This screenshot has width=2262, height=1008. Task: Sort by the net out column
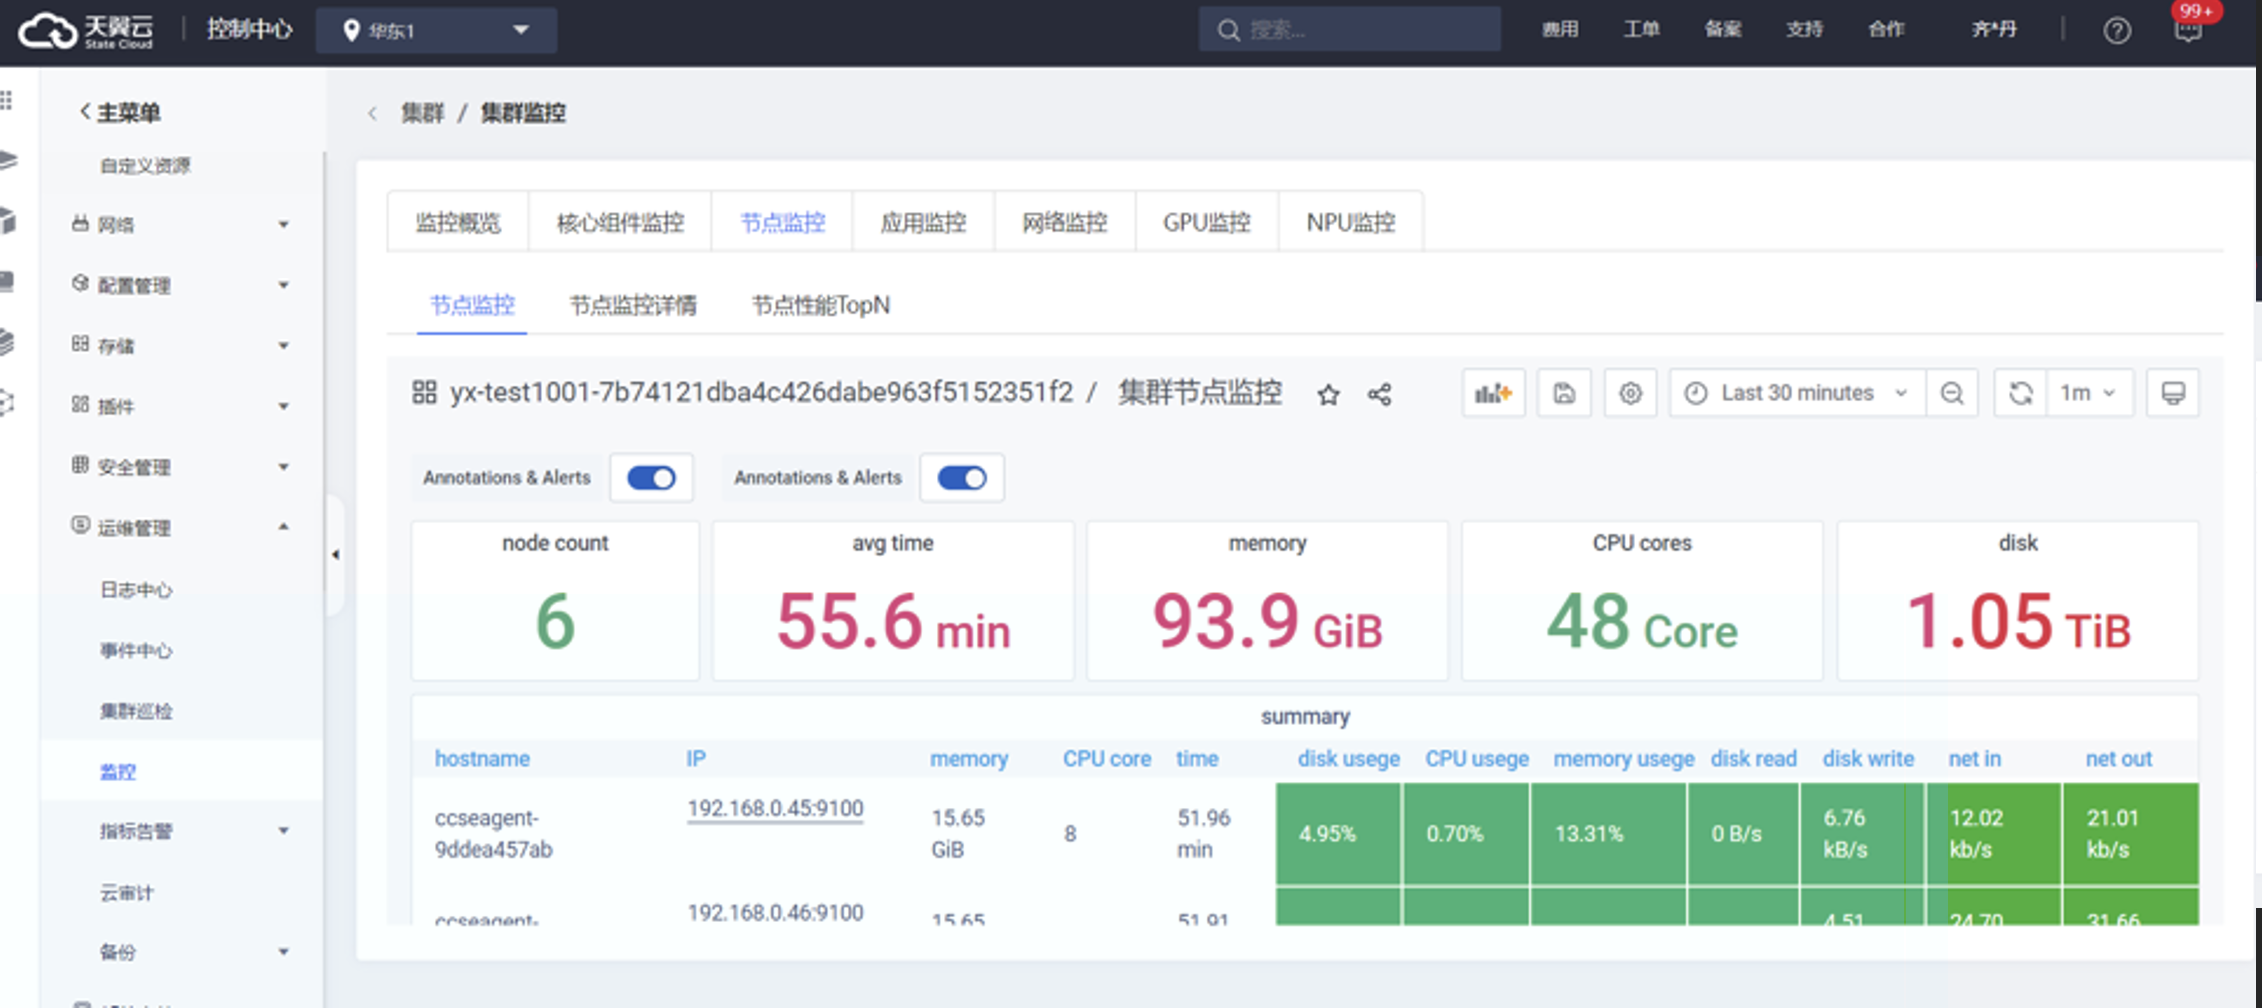pos(2118,759)
